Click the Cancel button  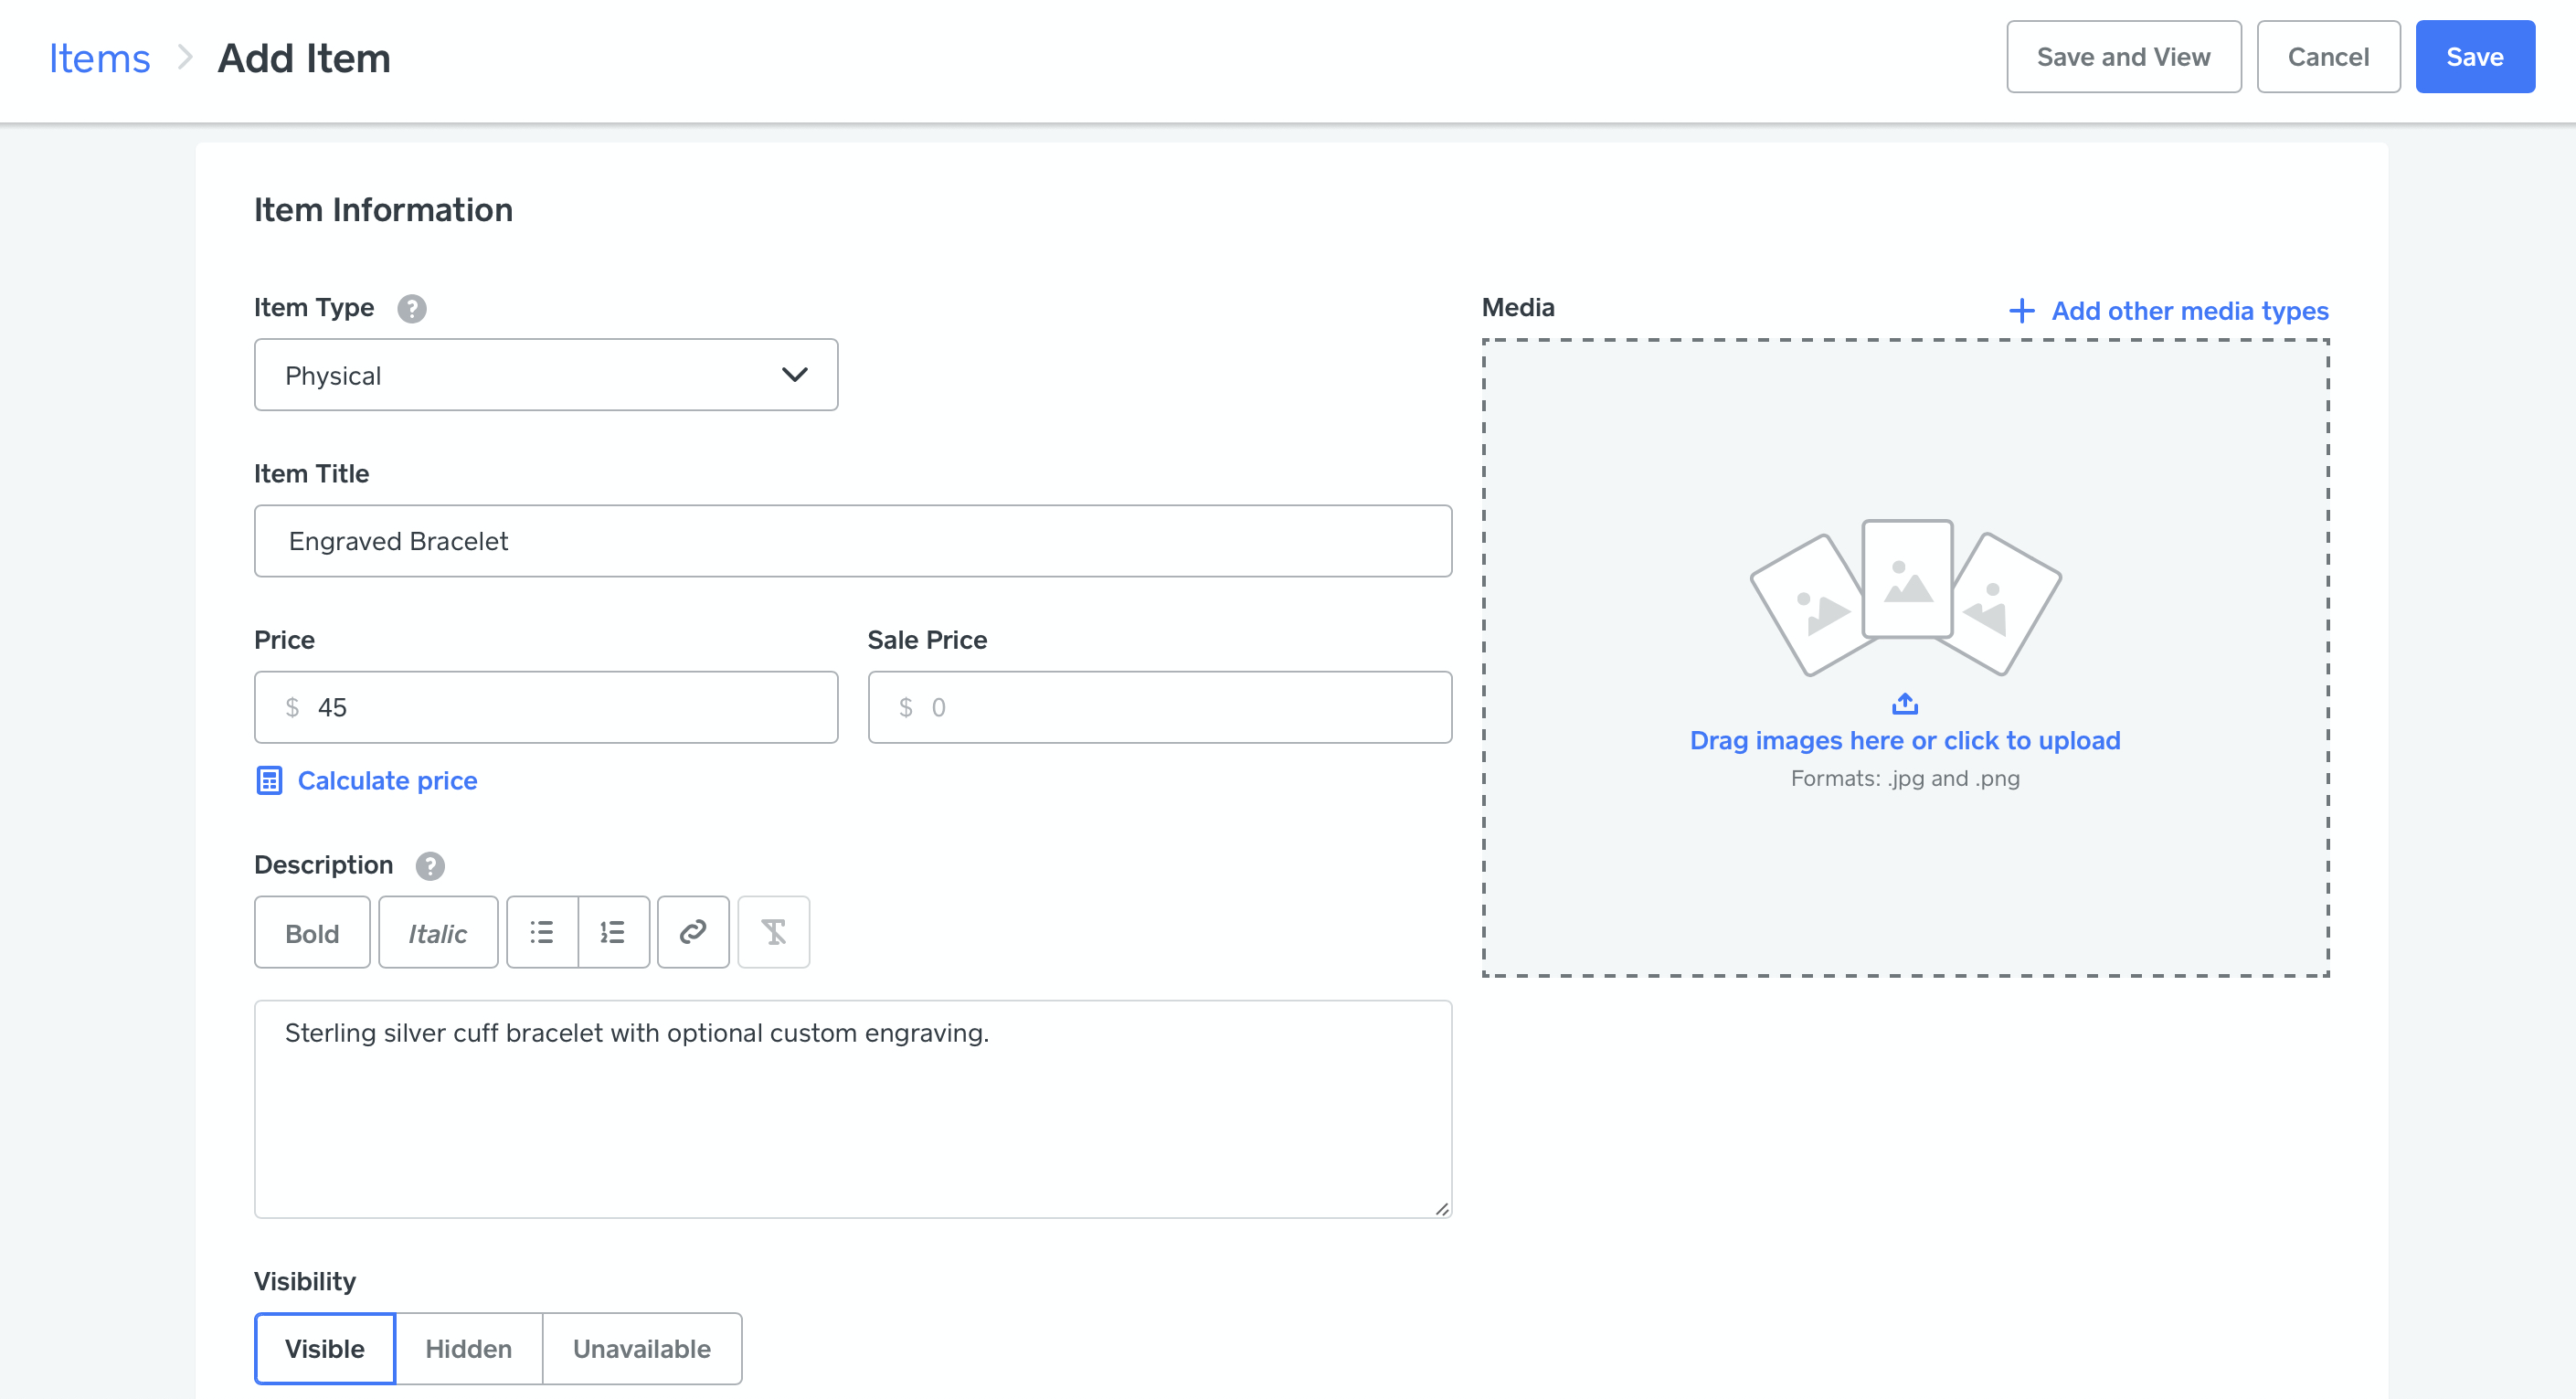pos(2328,57)
